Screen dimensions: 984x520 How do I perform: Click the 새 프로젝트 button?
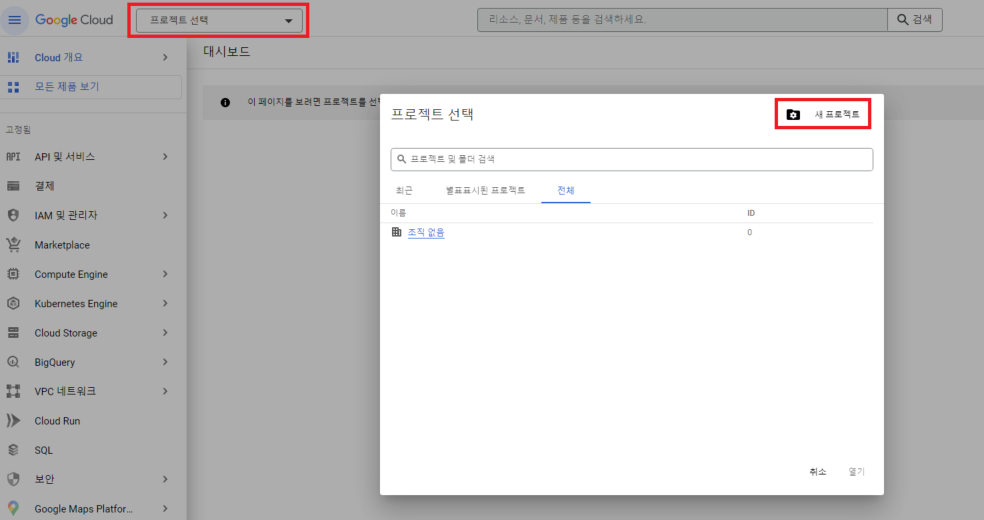[x=823, y=114]
